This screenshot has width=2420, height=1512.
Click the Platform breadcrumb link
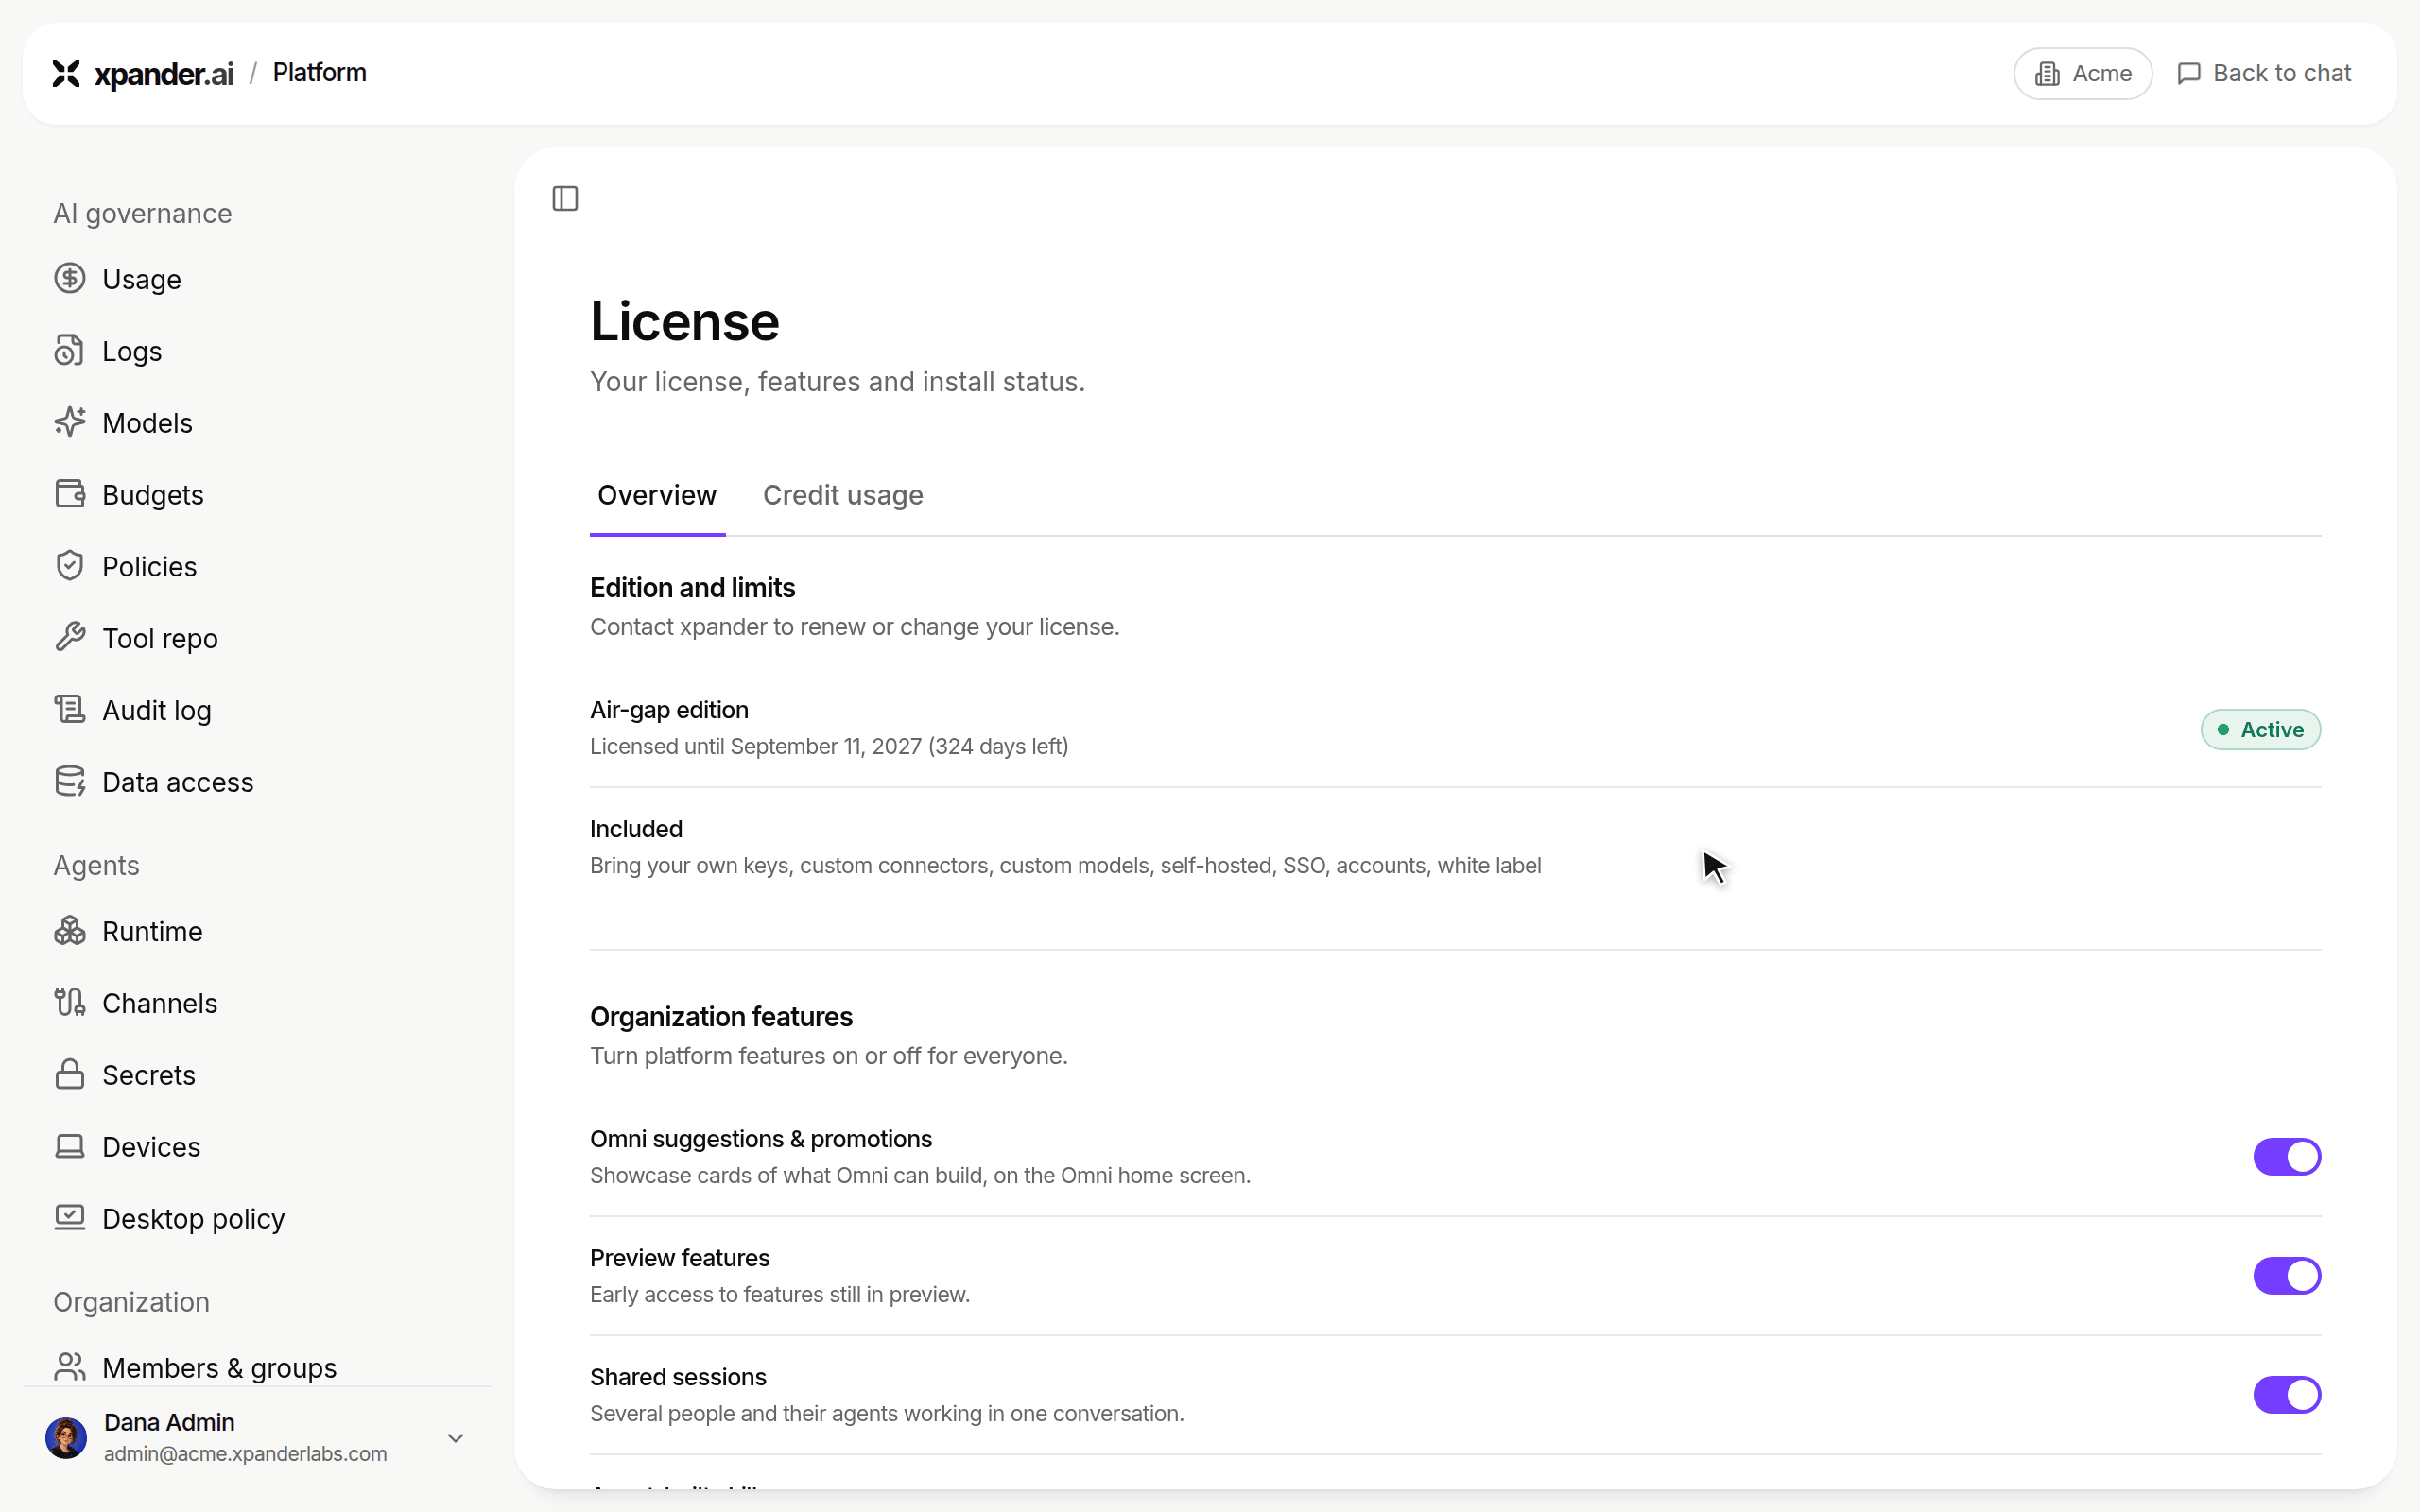tap(319, 73)
